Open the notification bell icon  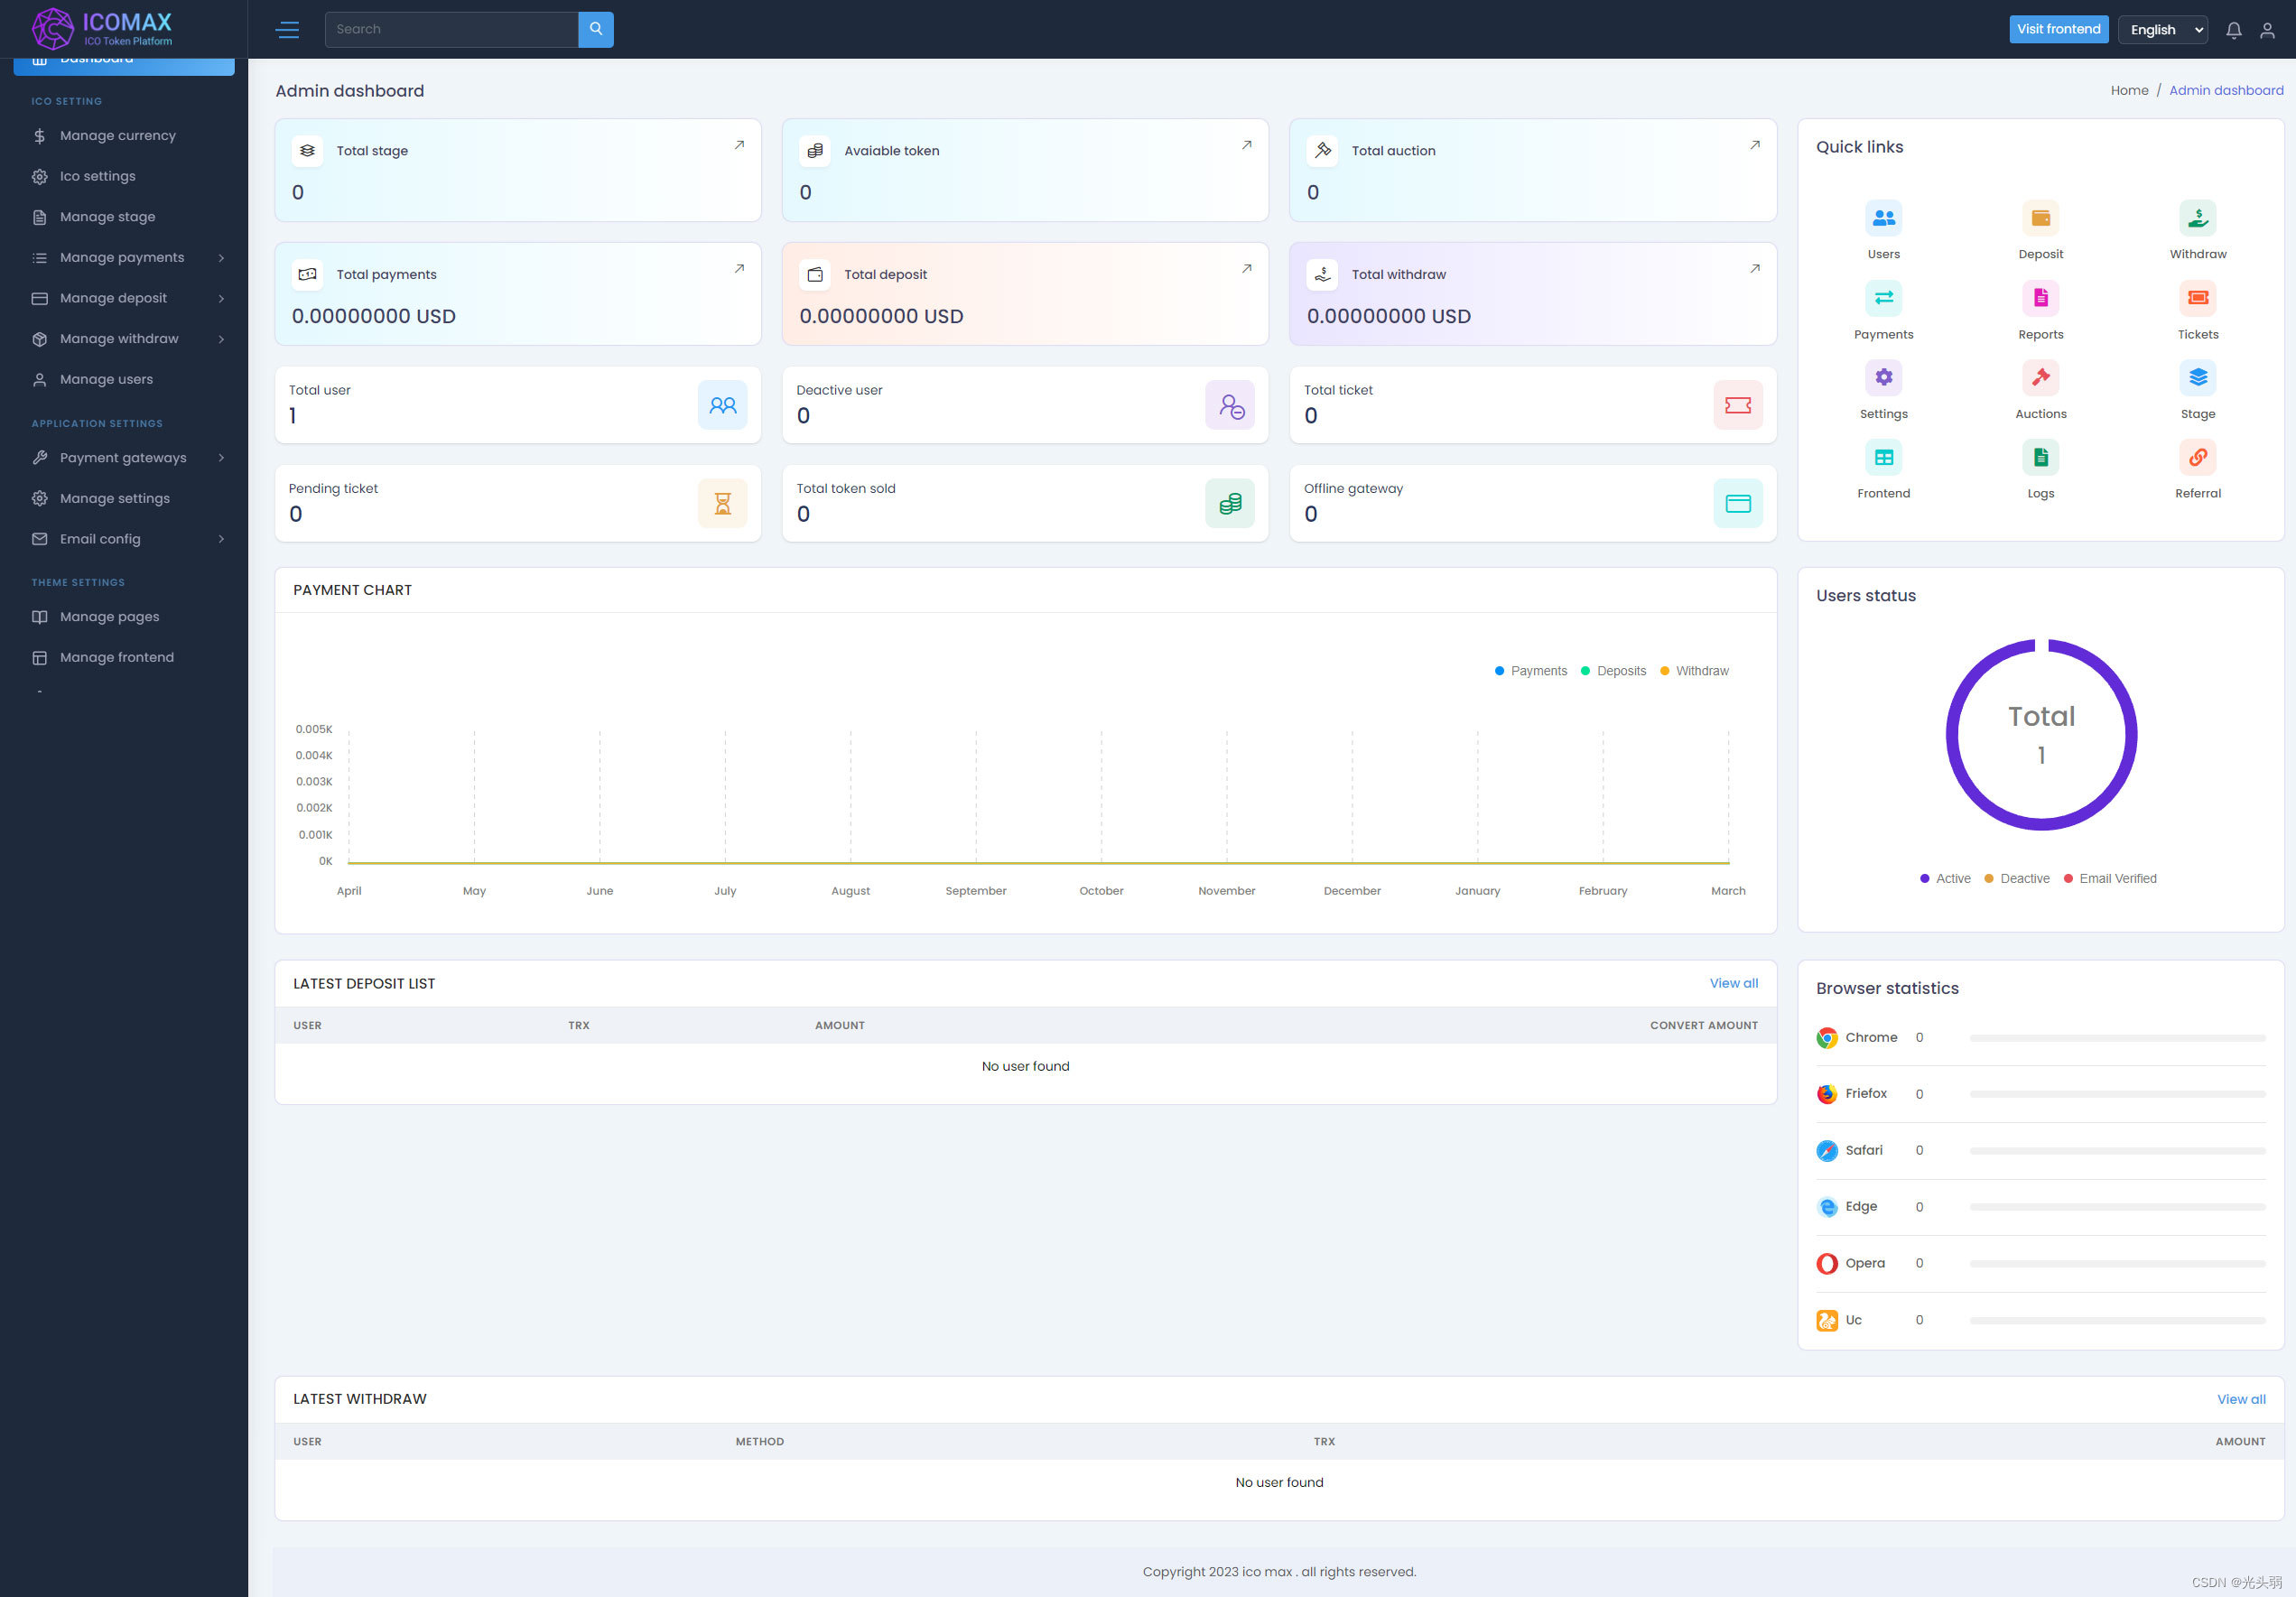pyautogui.click(x=2233, y=30)
